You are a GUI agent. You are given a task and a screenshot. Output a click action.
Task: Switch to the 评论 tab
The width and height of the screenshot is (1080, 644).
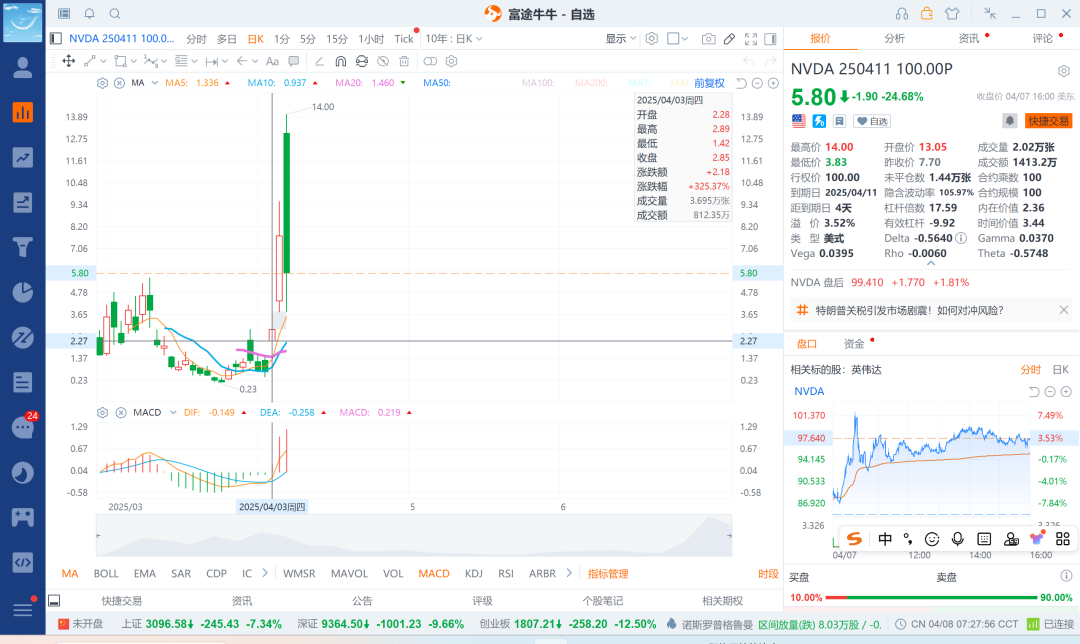[1042, 39]
